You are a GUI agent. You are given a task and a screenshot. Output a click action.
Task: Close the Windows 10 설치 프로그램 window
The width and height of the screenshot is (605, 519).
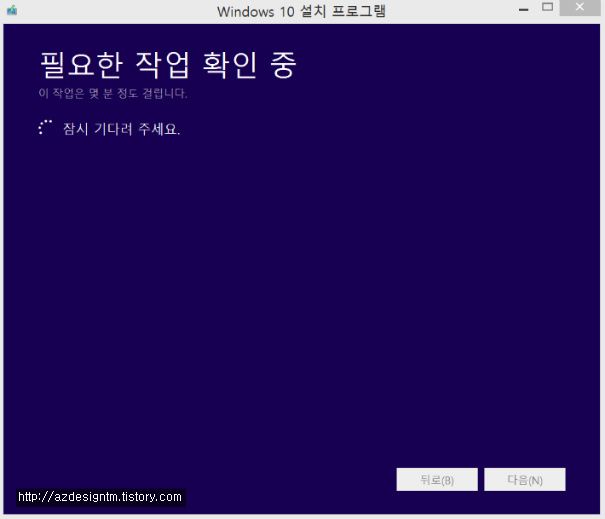coord(580,7)
